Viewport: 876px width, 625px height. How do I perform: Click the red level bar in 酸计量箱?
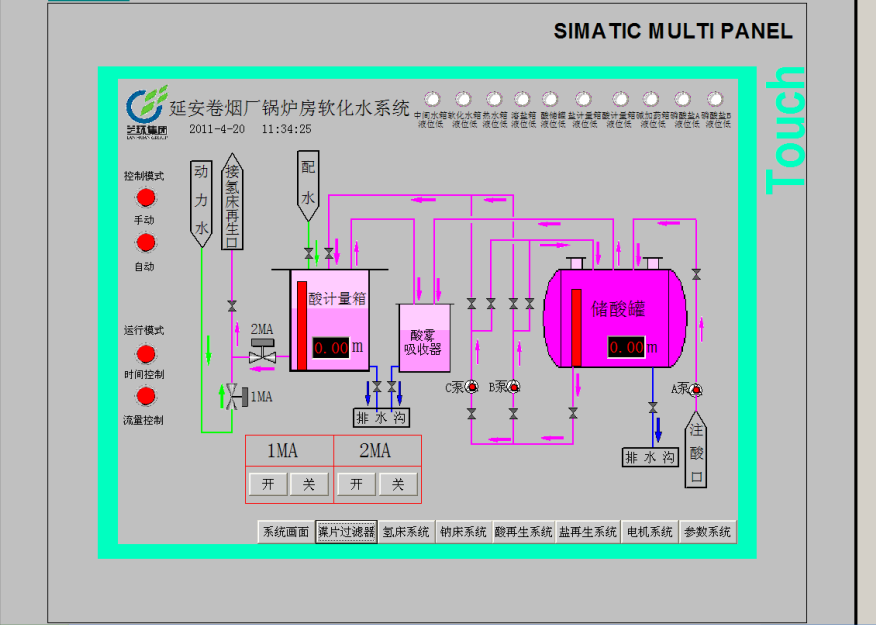tap(301, 325)
